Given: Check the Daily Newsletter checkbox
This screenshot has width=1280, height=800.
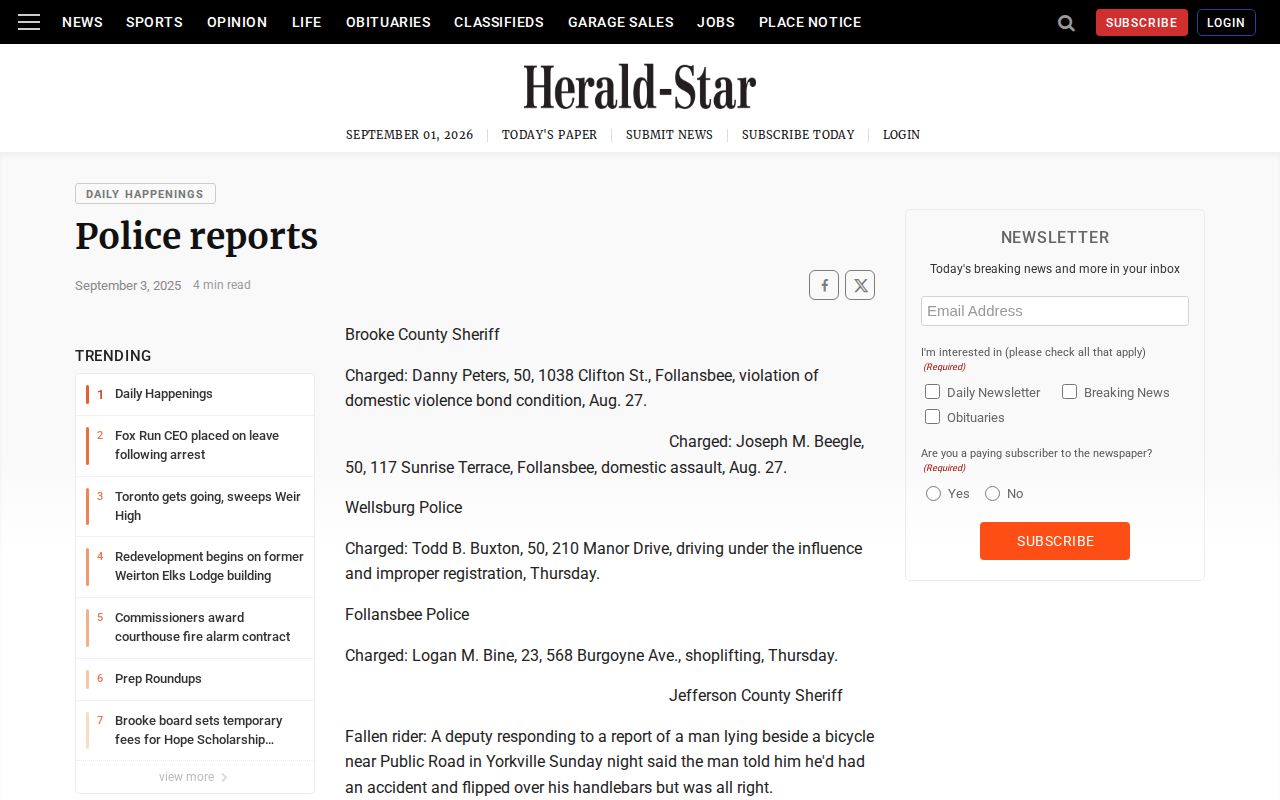Looking at the screenshot, I should tap(932, 392).
